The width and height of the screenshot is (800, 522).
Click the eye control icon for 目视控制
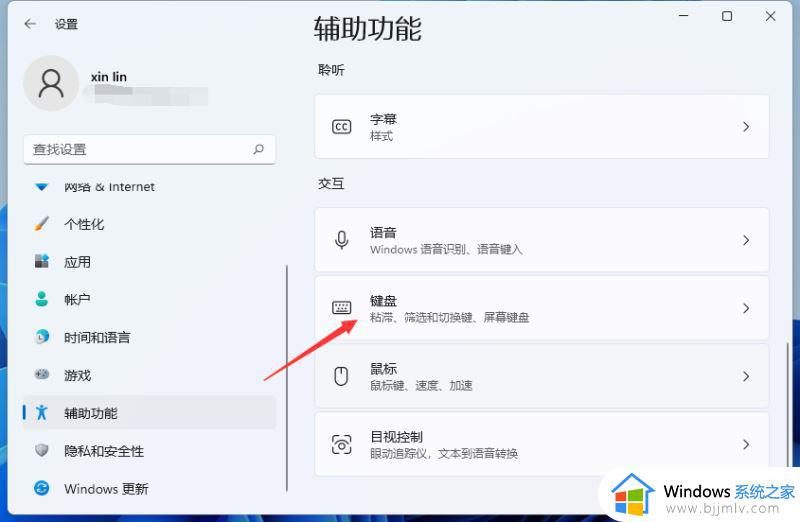tap(341, 444)
